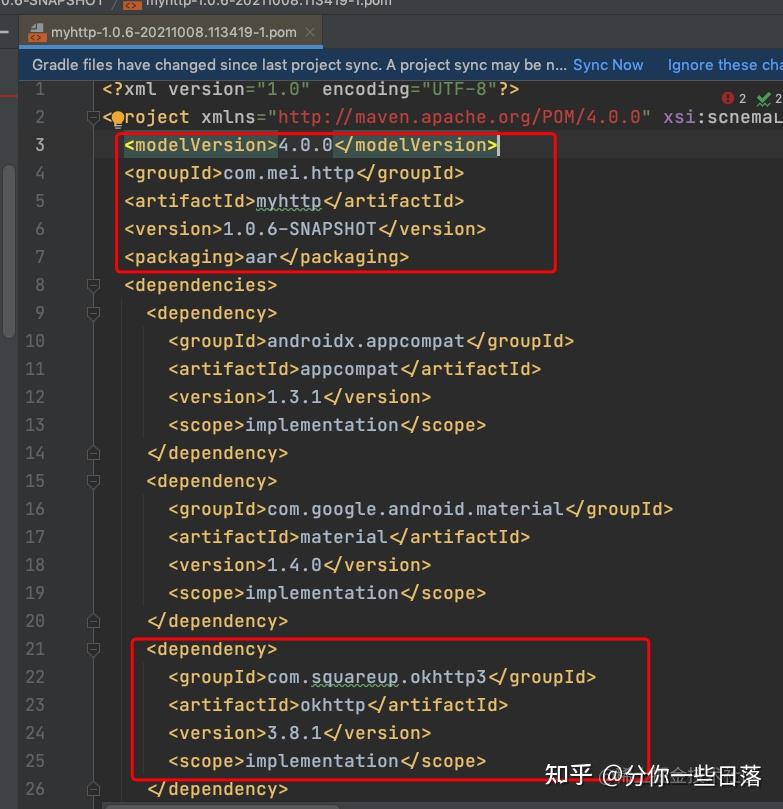Click the yellow intention lightbulb icon
The image size is (783, 809).
118,119
